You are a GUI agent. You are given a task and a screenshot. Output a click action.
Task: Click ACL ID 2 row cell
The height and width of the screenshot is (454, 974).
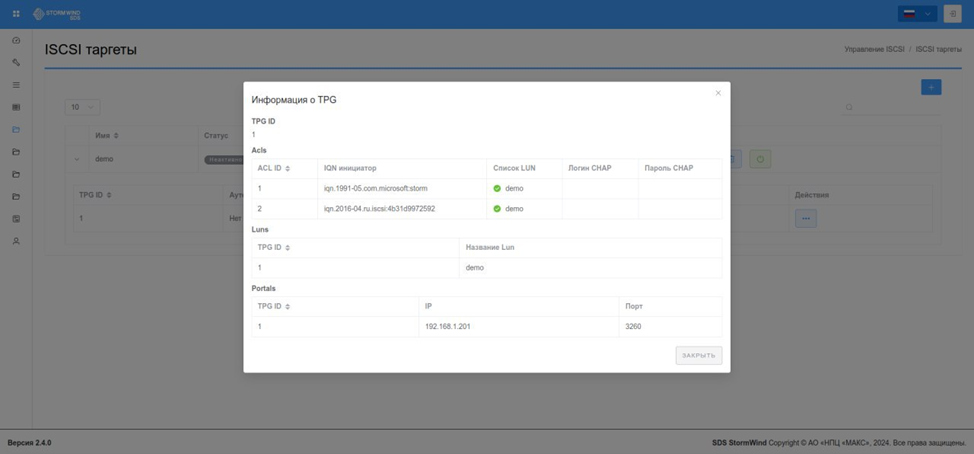(x=284, y=209)
